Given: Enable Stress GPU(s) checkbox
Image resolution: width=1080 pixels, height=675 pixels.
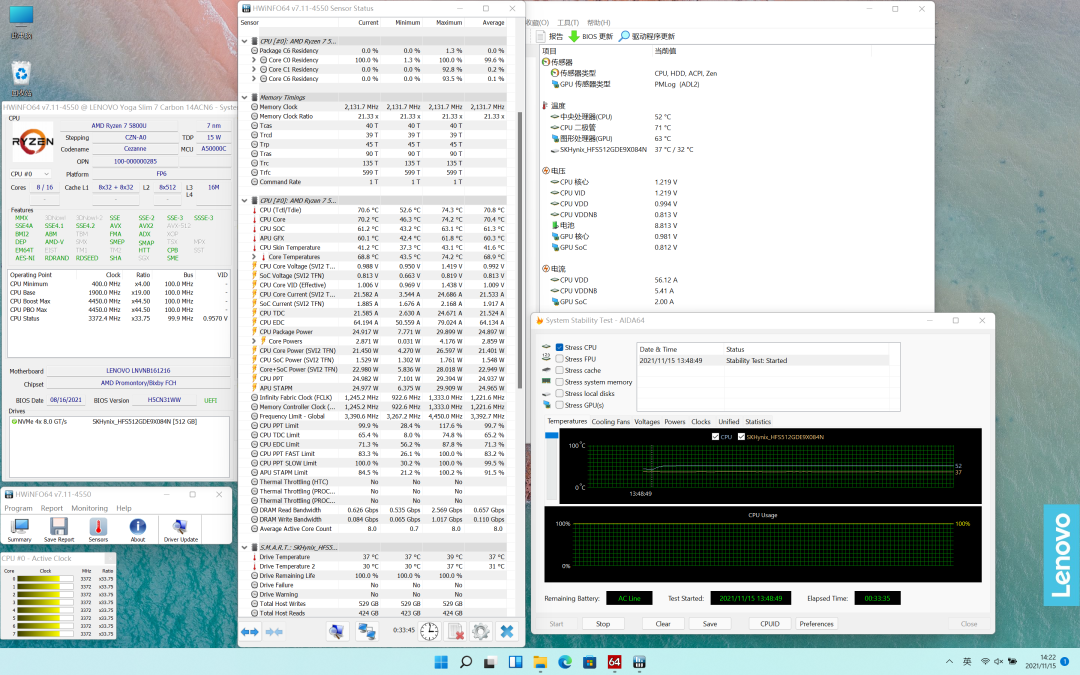Looking at the screenshot, I should pyautogui.click(x=559, y=405).
